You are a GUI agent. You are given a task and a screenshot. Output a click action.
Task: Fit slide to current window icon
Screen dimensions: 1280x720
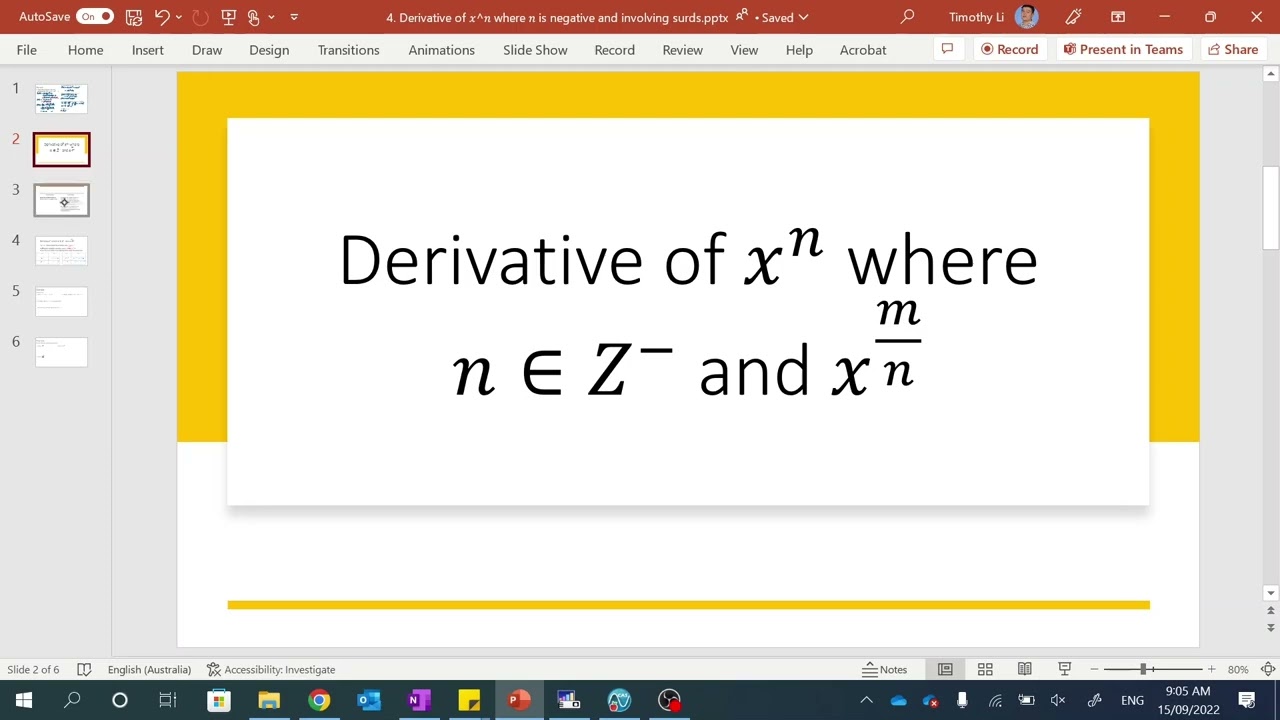(x=1268, y=670)
